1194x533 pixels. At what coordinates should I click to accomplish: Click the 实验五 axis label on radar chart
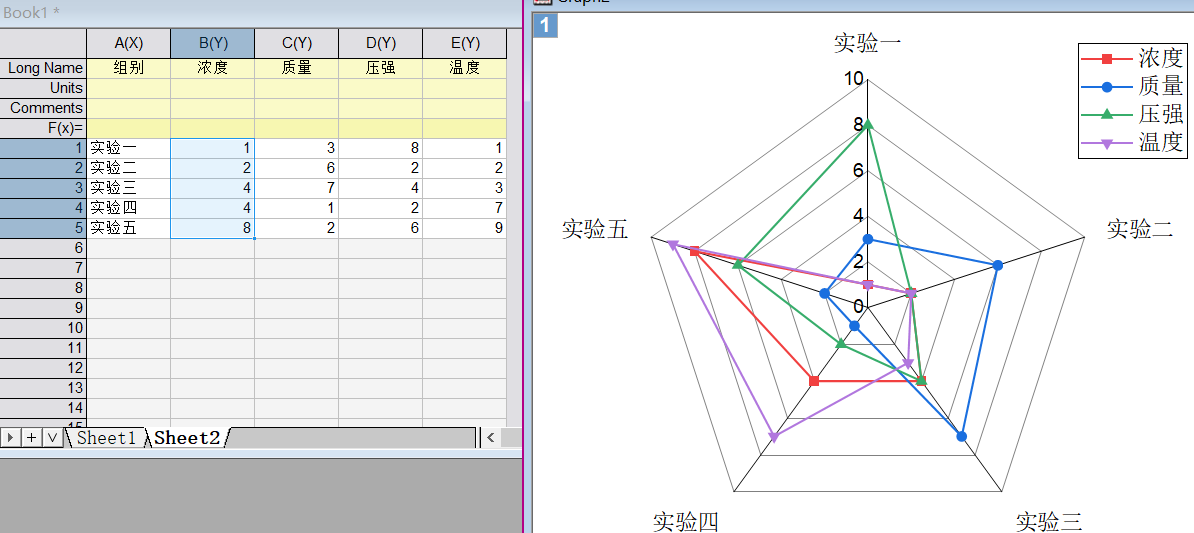click(x=594, y=229)
